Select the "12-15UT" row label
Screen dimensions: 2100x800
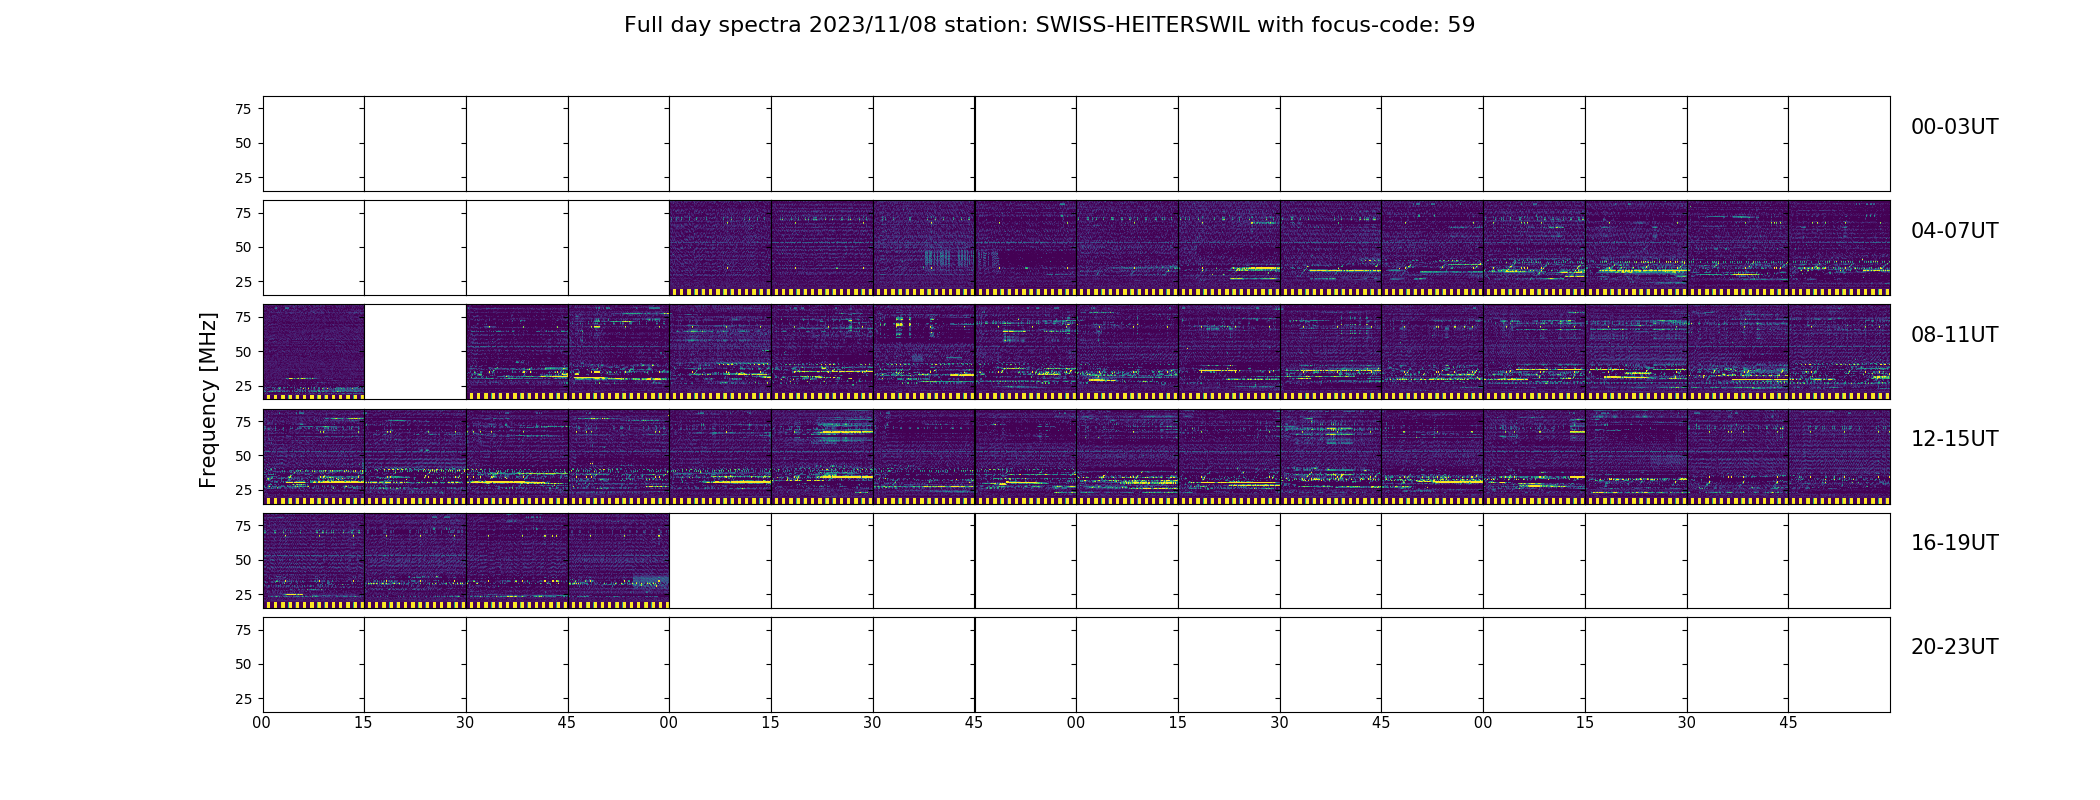(1954, 439)
